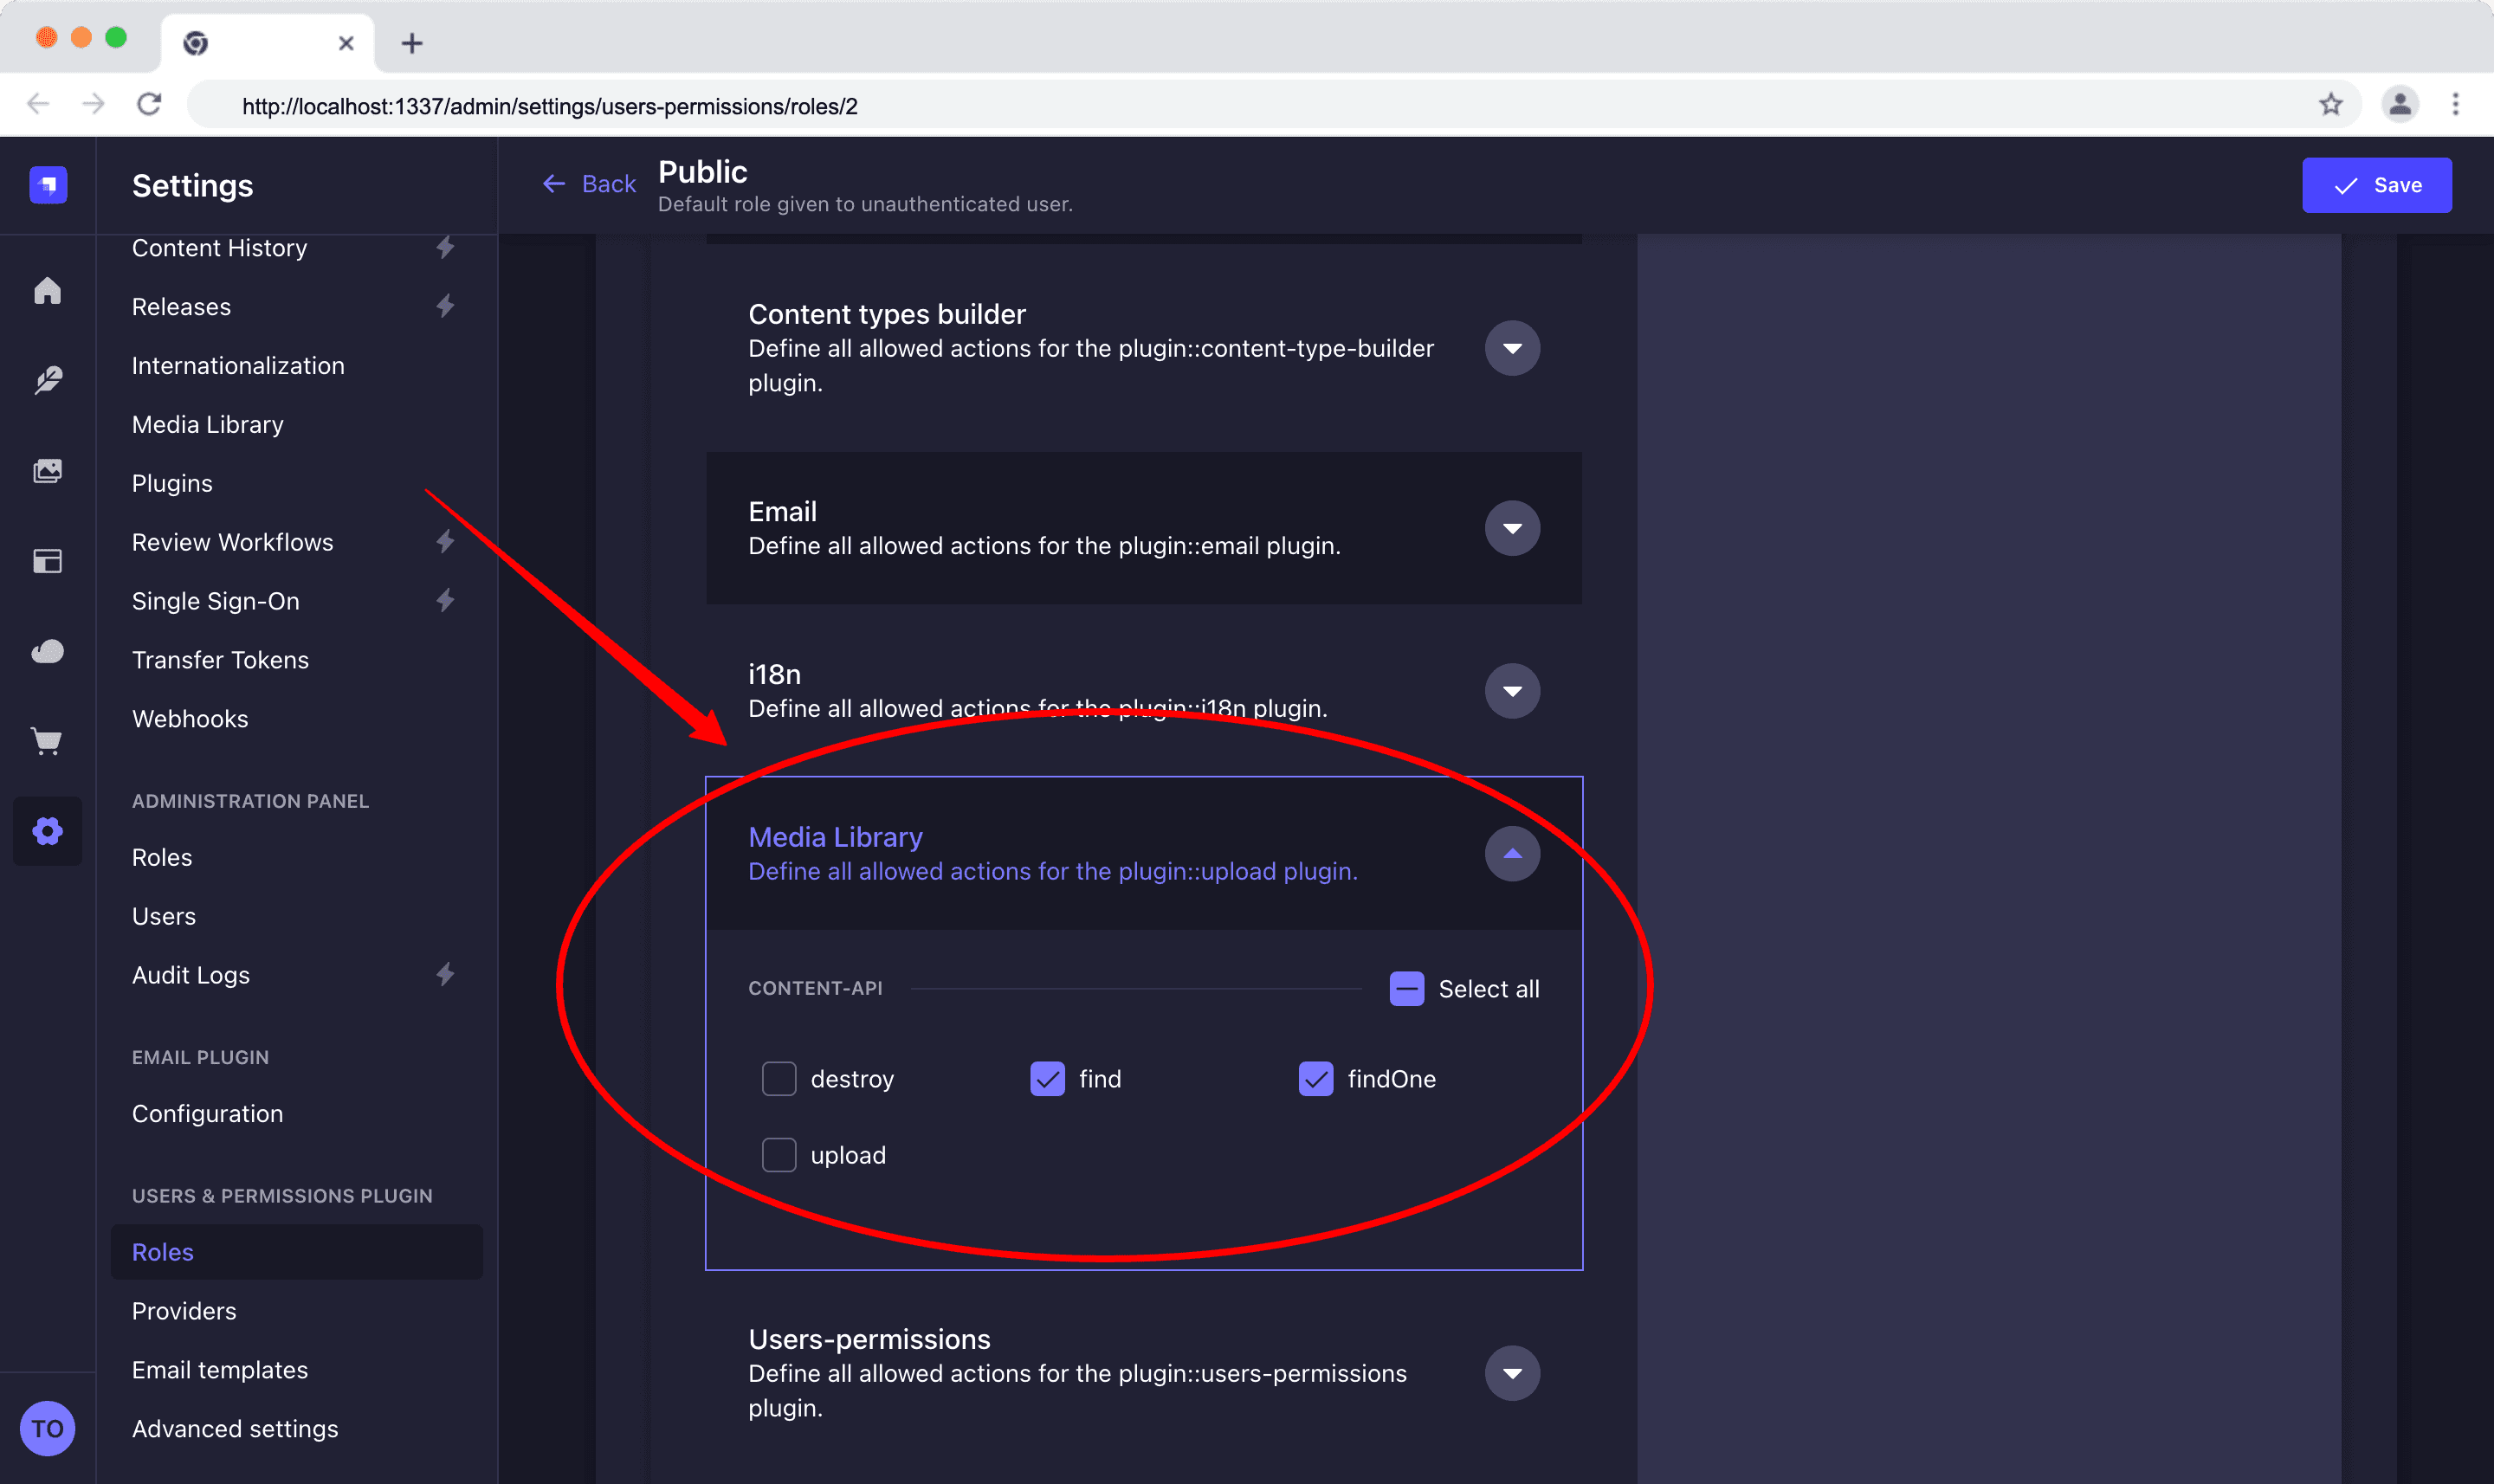Open a new browser tab
Image resolution: width=2494 pixels, height=1484 pixels.
point(412,43)
